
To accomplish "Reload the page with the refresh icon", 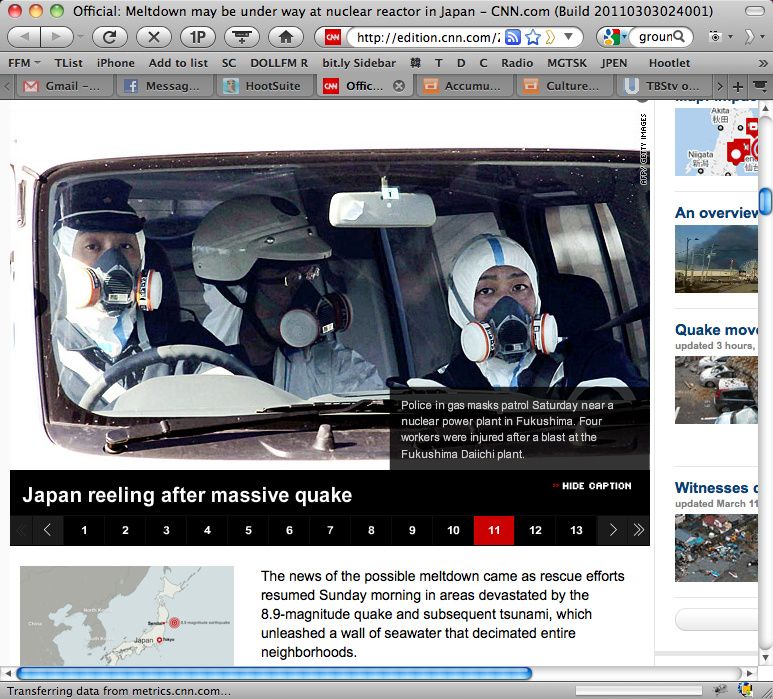I will (x=109, y=37).
